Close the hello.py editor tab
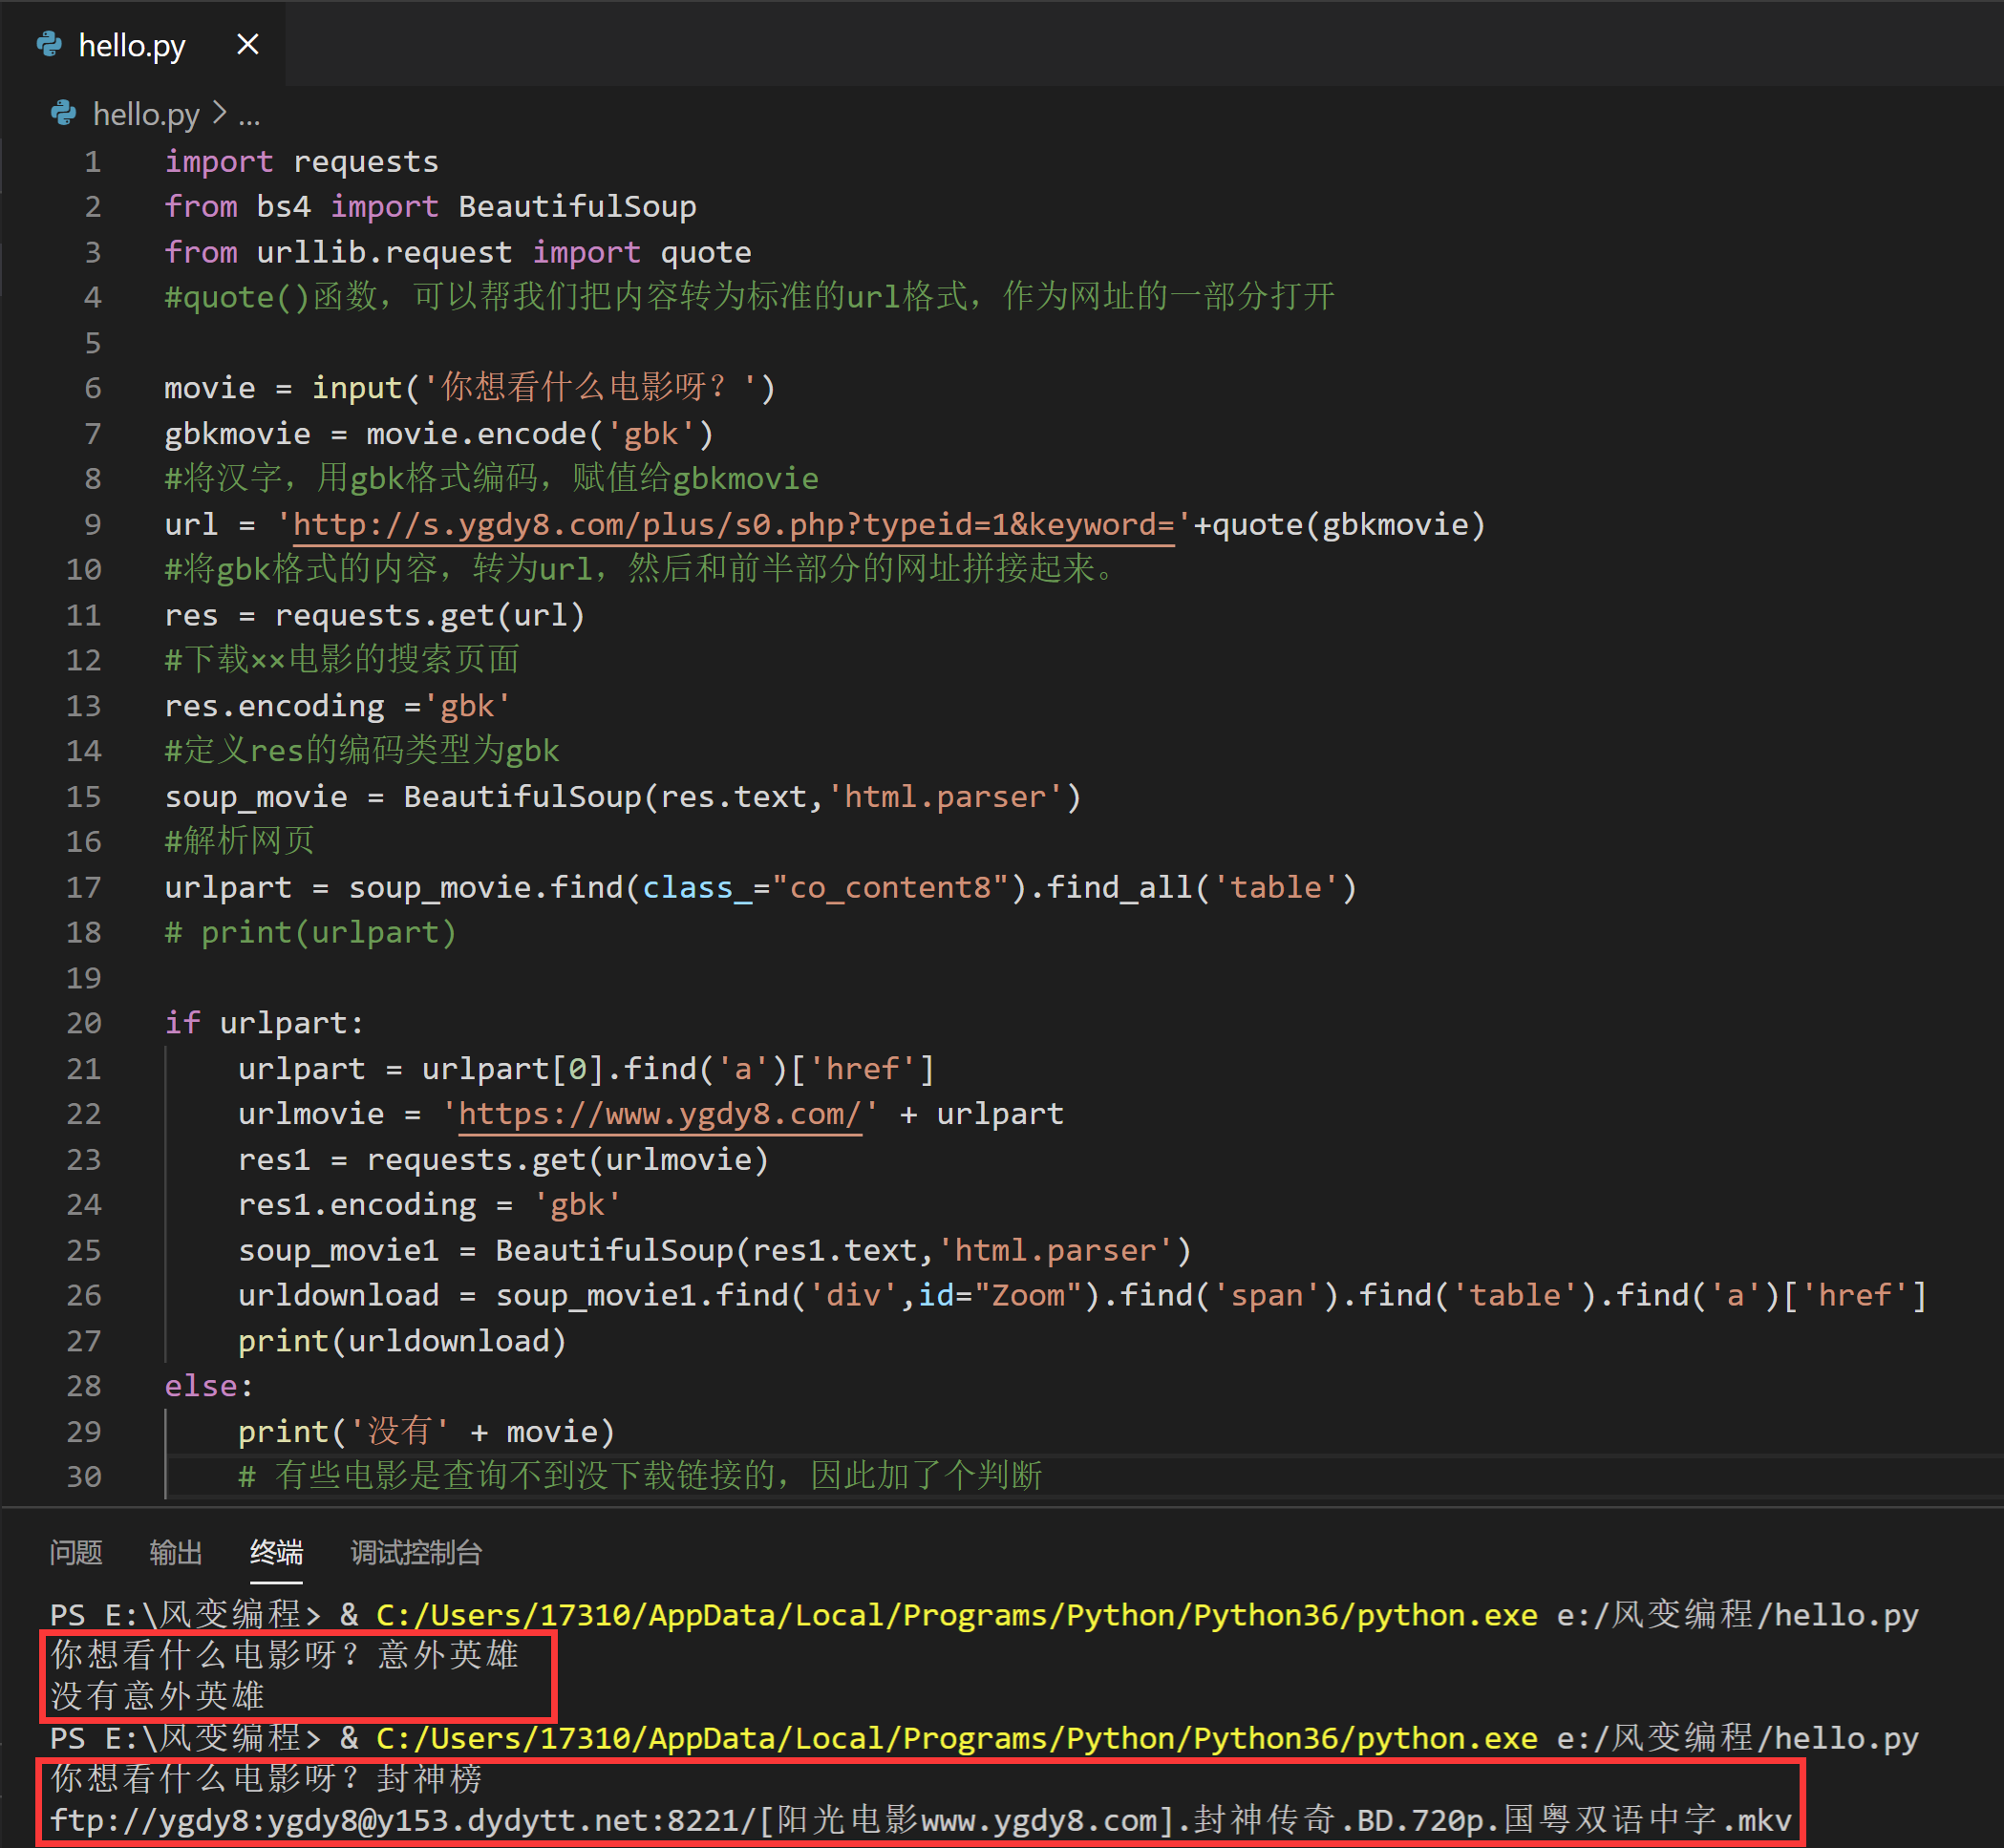 coord(247,45)
